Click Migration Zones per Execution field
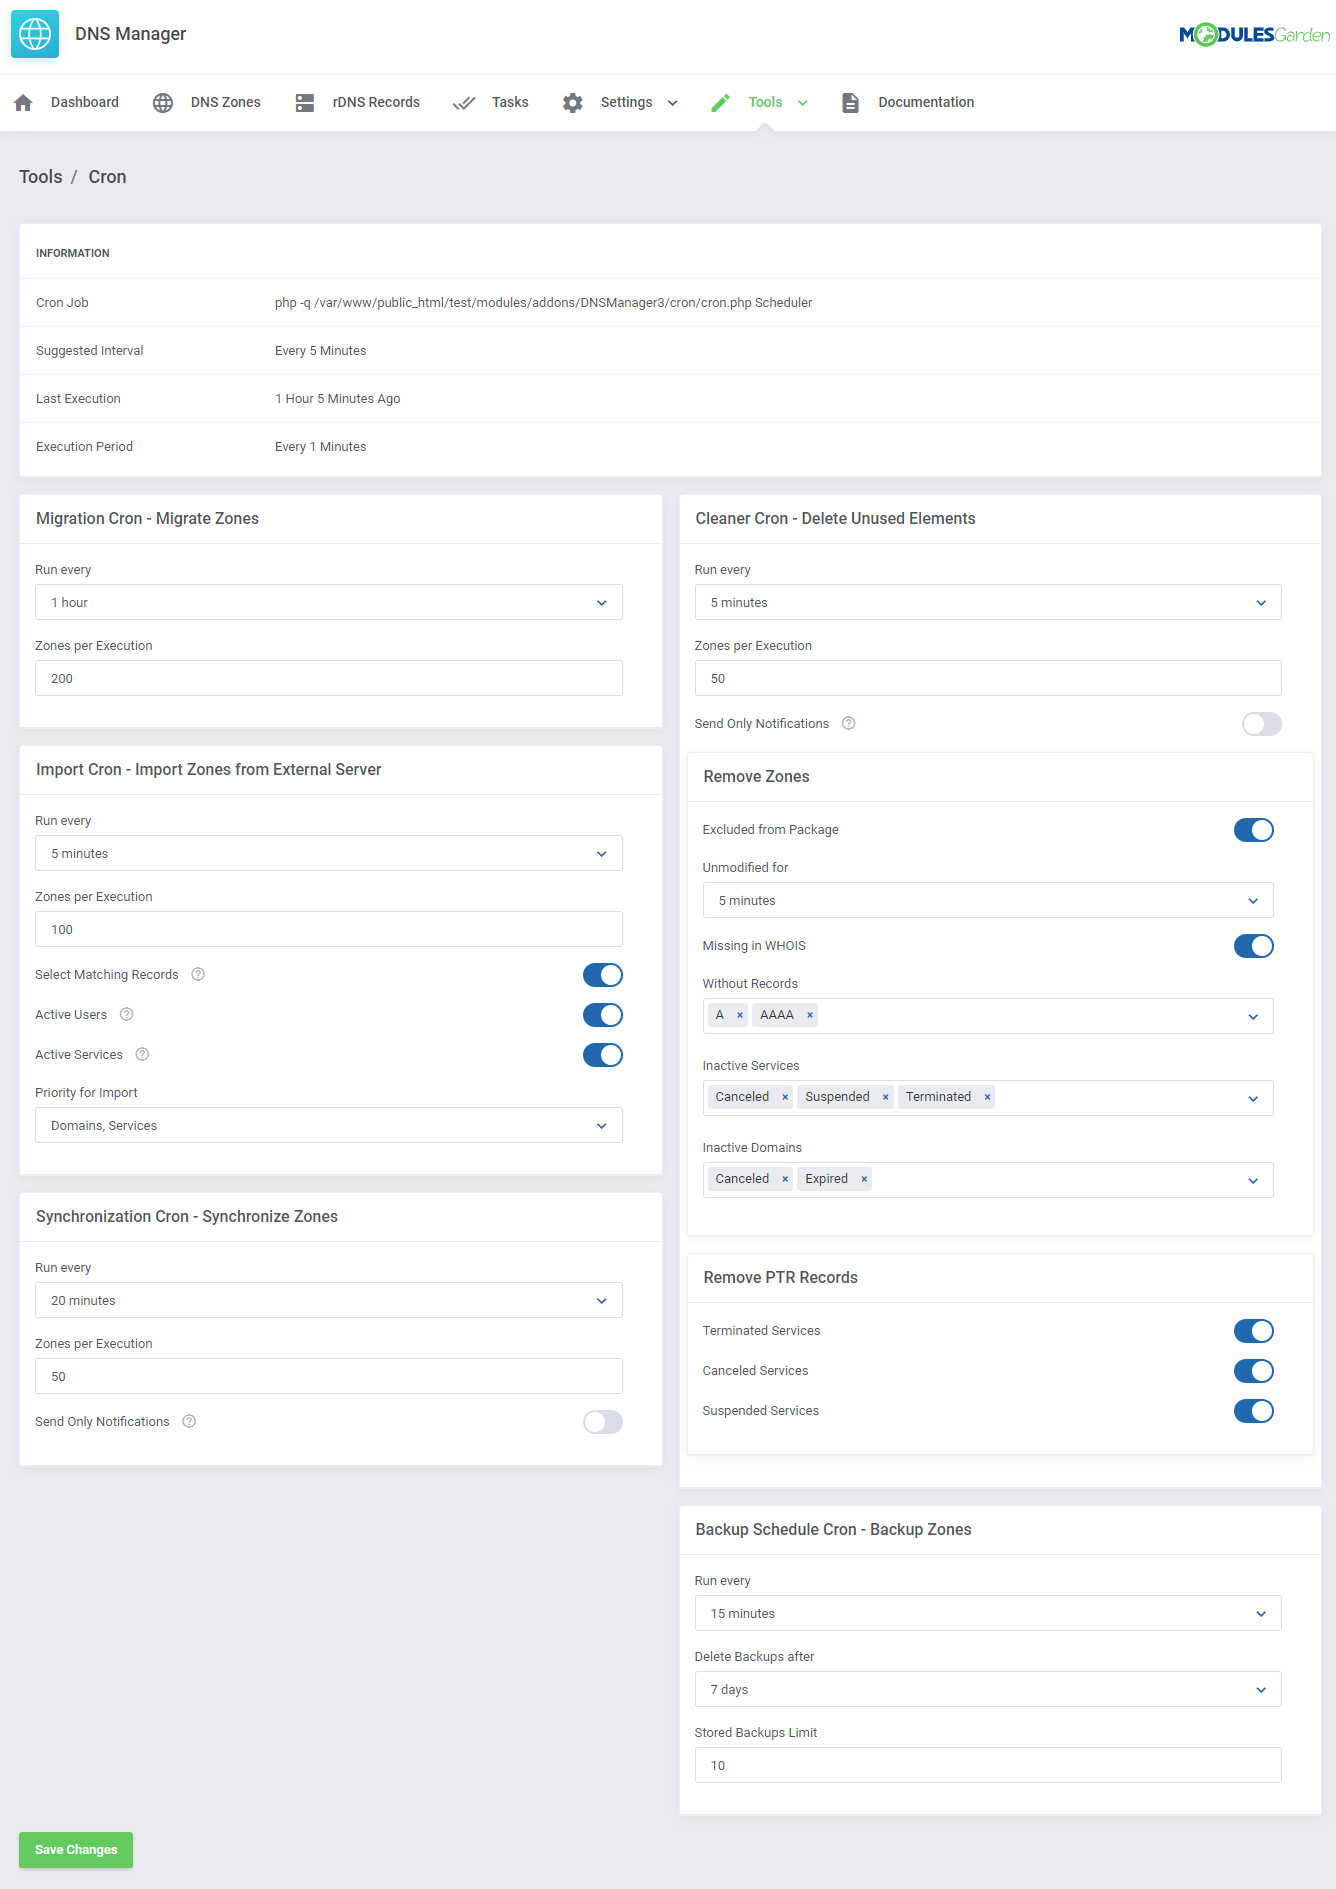The image size is (1336, 1889). point(329,678)
